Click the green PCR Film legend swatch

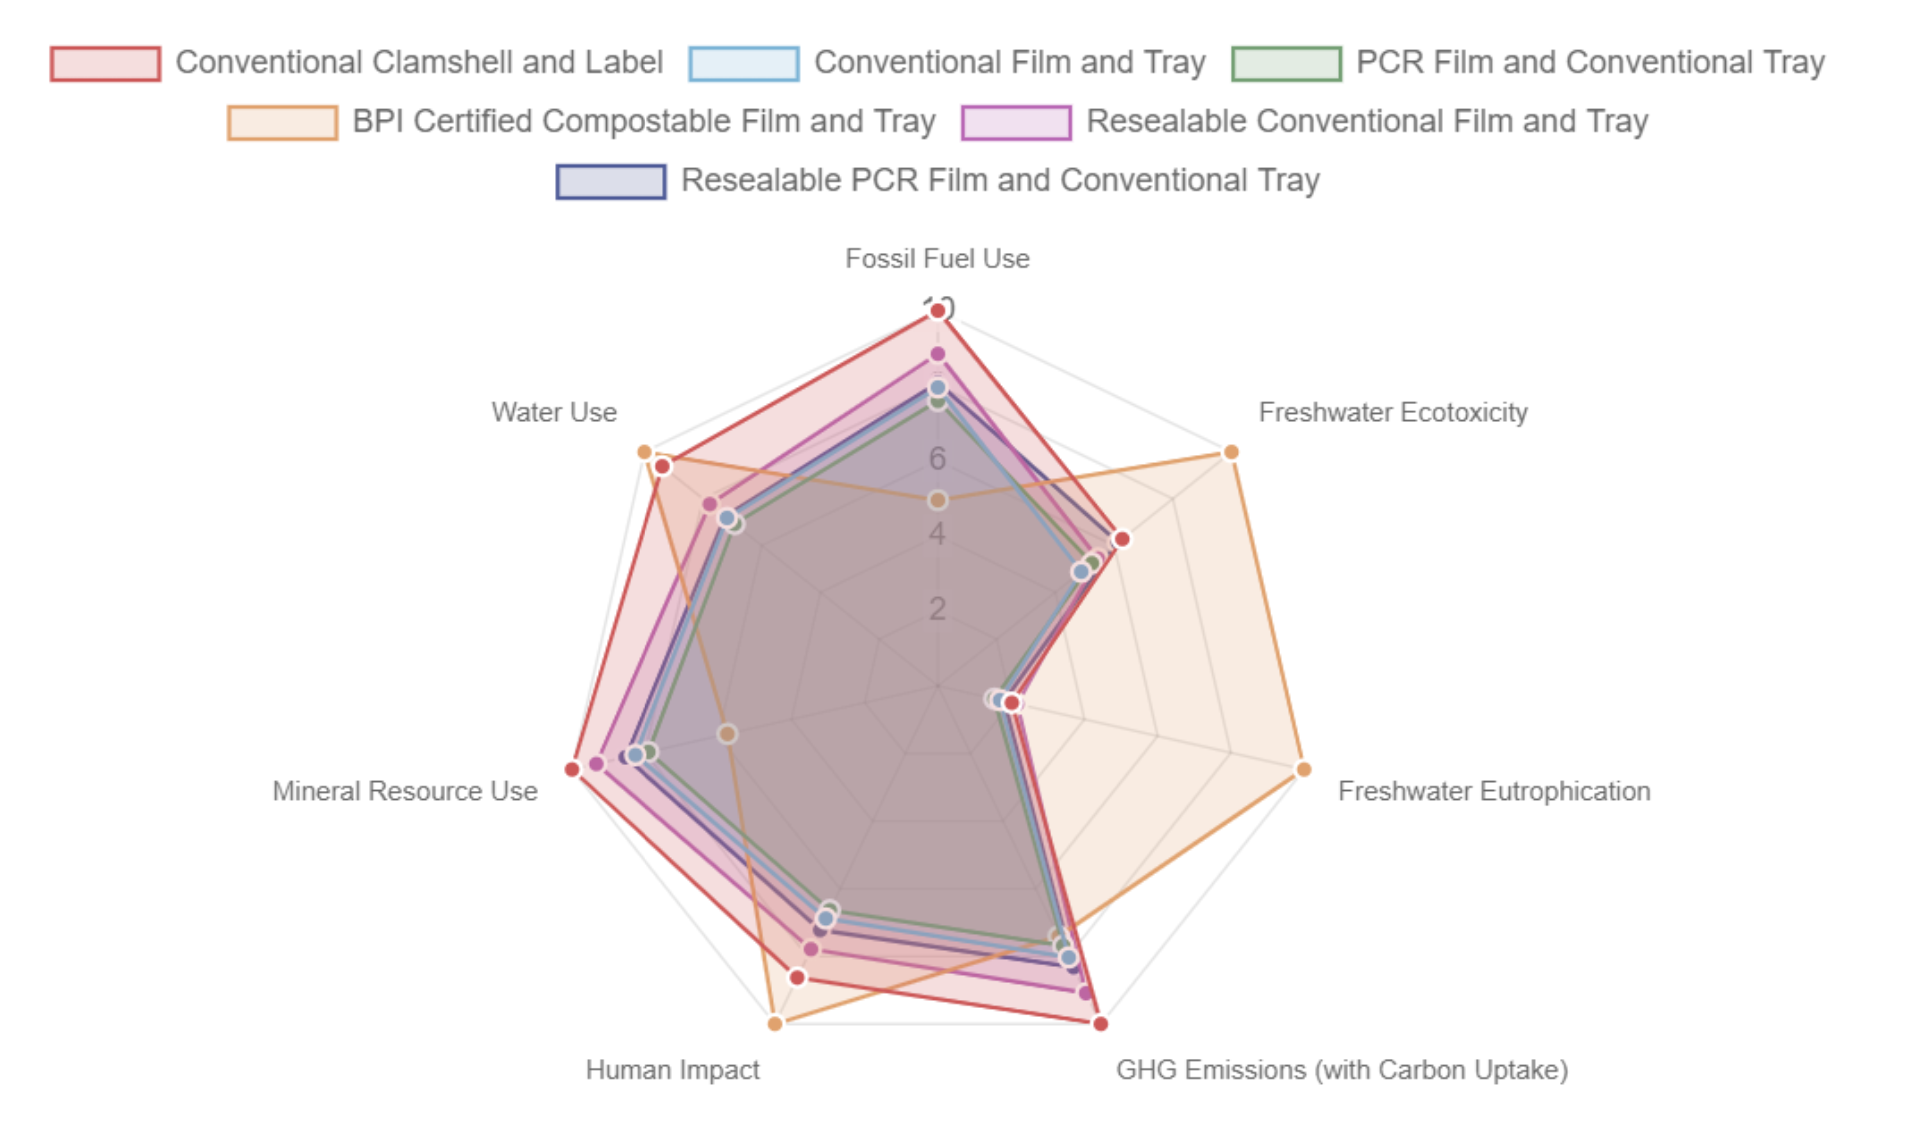pyautogui.click(x=1286, y=63)
